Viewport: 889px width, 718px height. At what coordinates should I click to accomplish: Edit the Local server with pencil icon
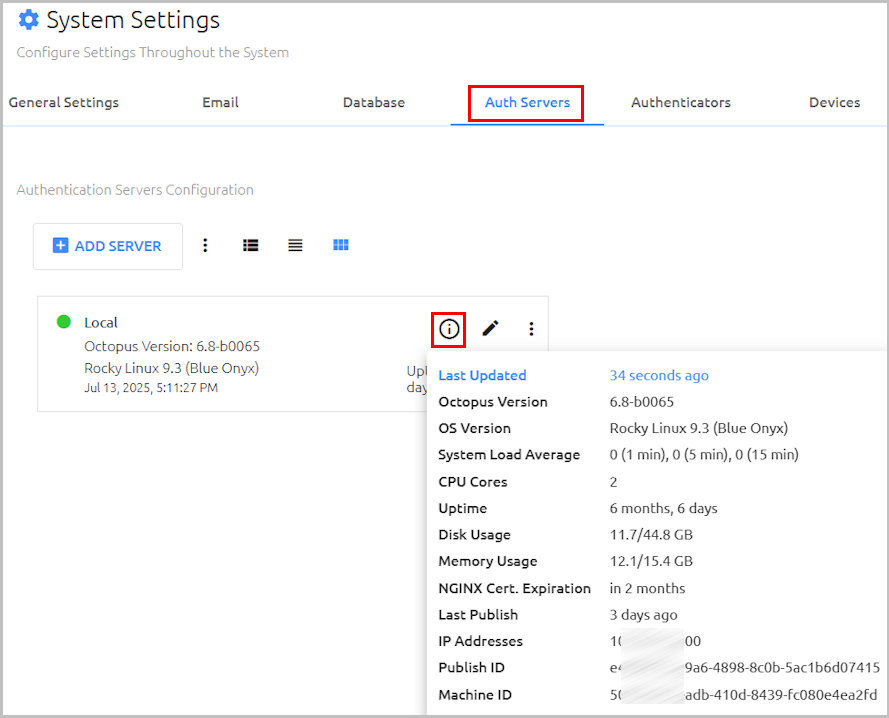pyautogui.click(x=490, y=328)
